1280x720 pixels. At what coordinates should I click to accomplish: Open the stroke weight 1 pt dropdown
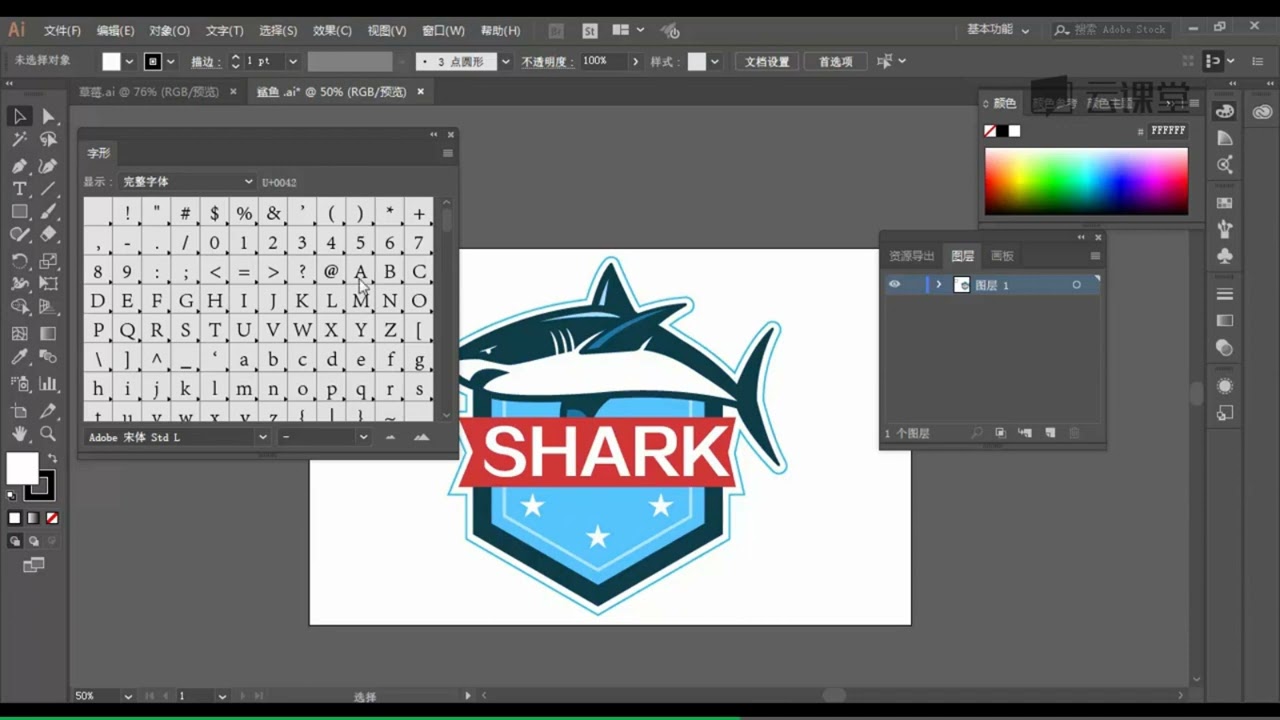(x=293, y=62)
